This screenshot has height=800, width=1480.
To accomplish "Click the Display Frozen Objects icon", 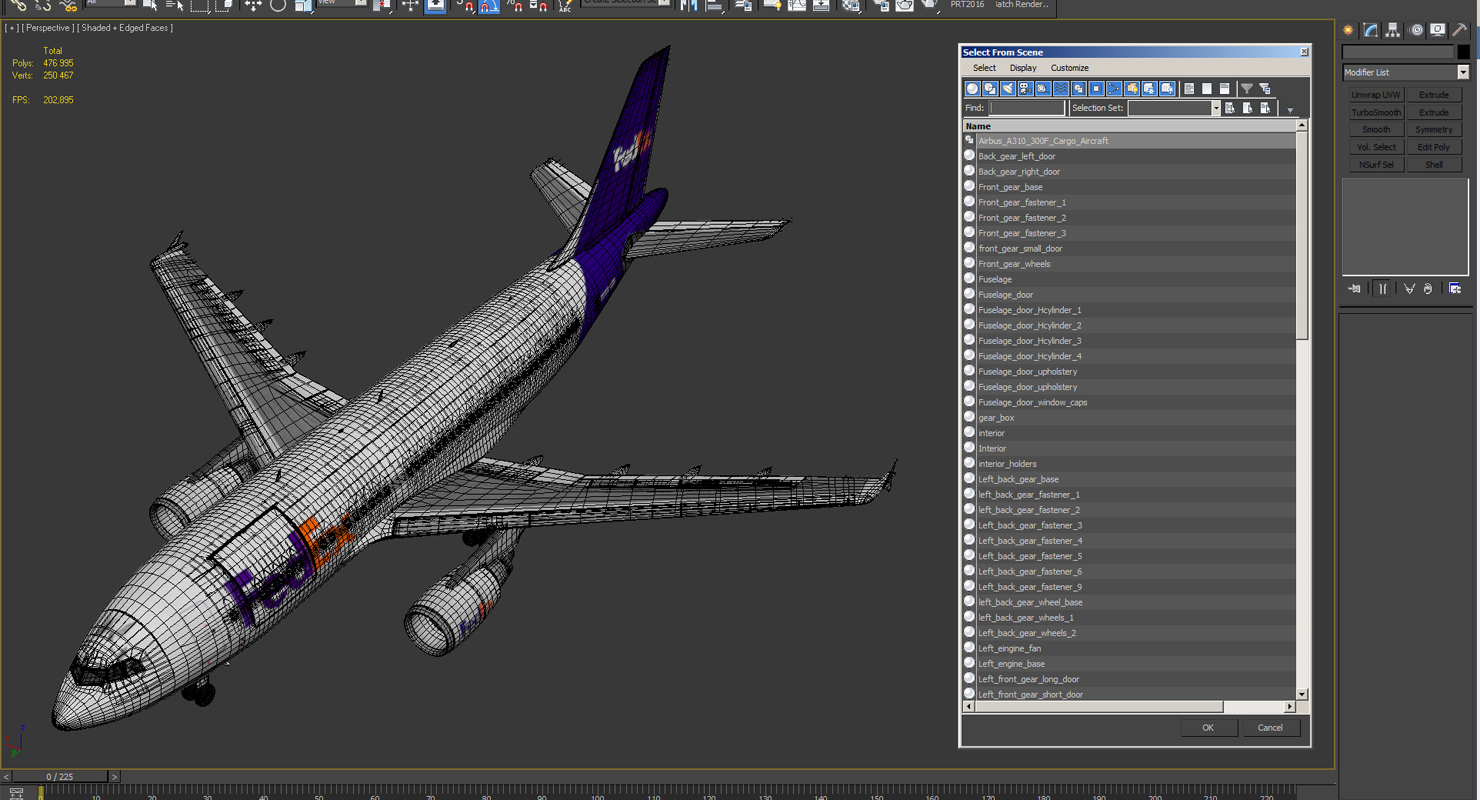I will pyautogui.click(x=1149, y=89).
